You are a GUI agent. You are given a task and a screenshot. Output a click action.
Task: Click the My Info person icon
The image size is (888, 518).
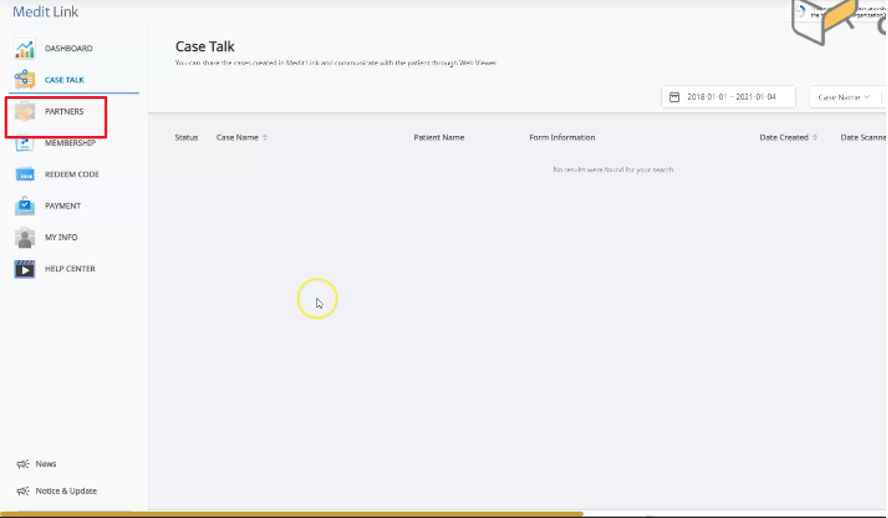[x=24, y=238]
